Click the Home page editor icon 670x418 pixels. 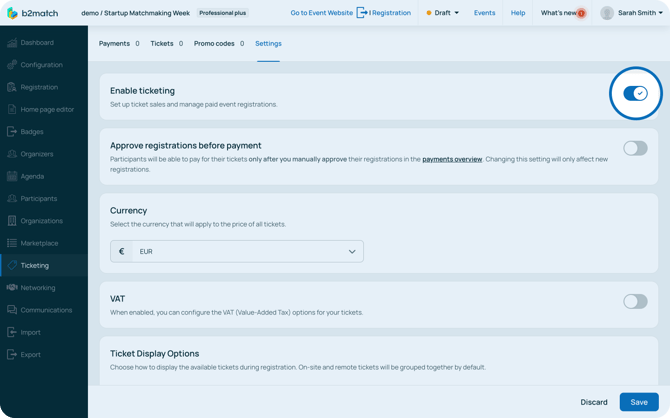[12, 109]
